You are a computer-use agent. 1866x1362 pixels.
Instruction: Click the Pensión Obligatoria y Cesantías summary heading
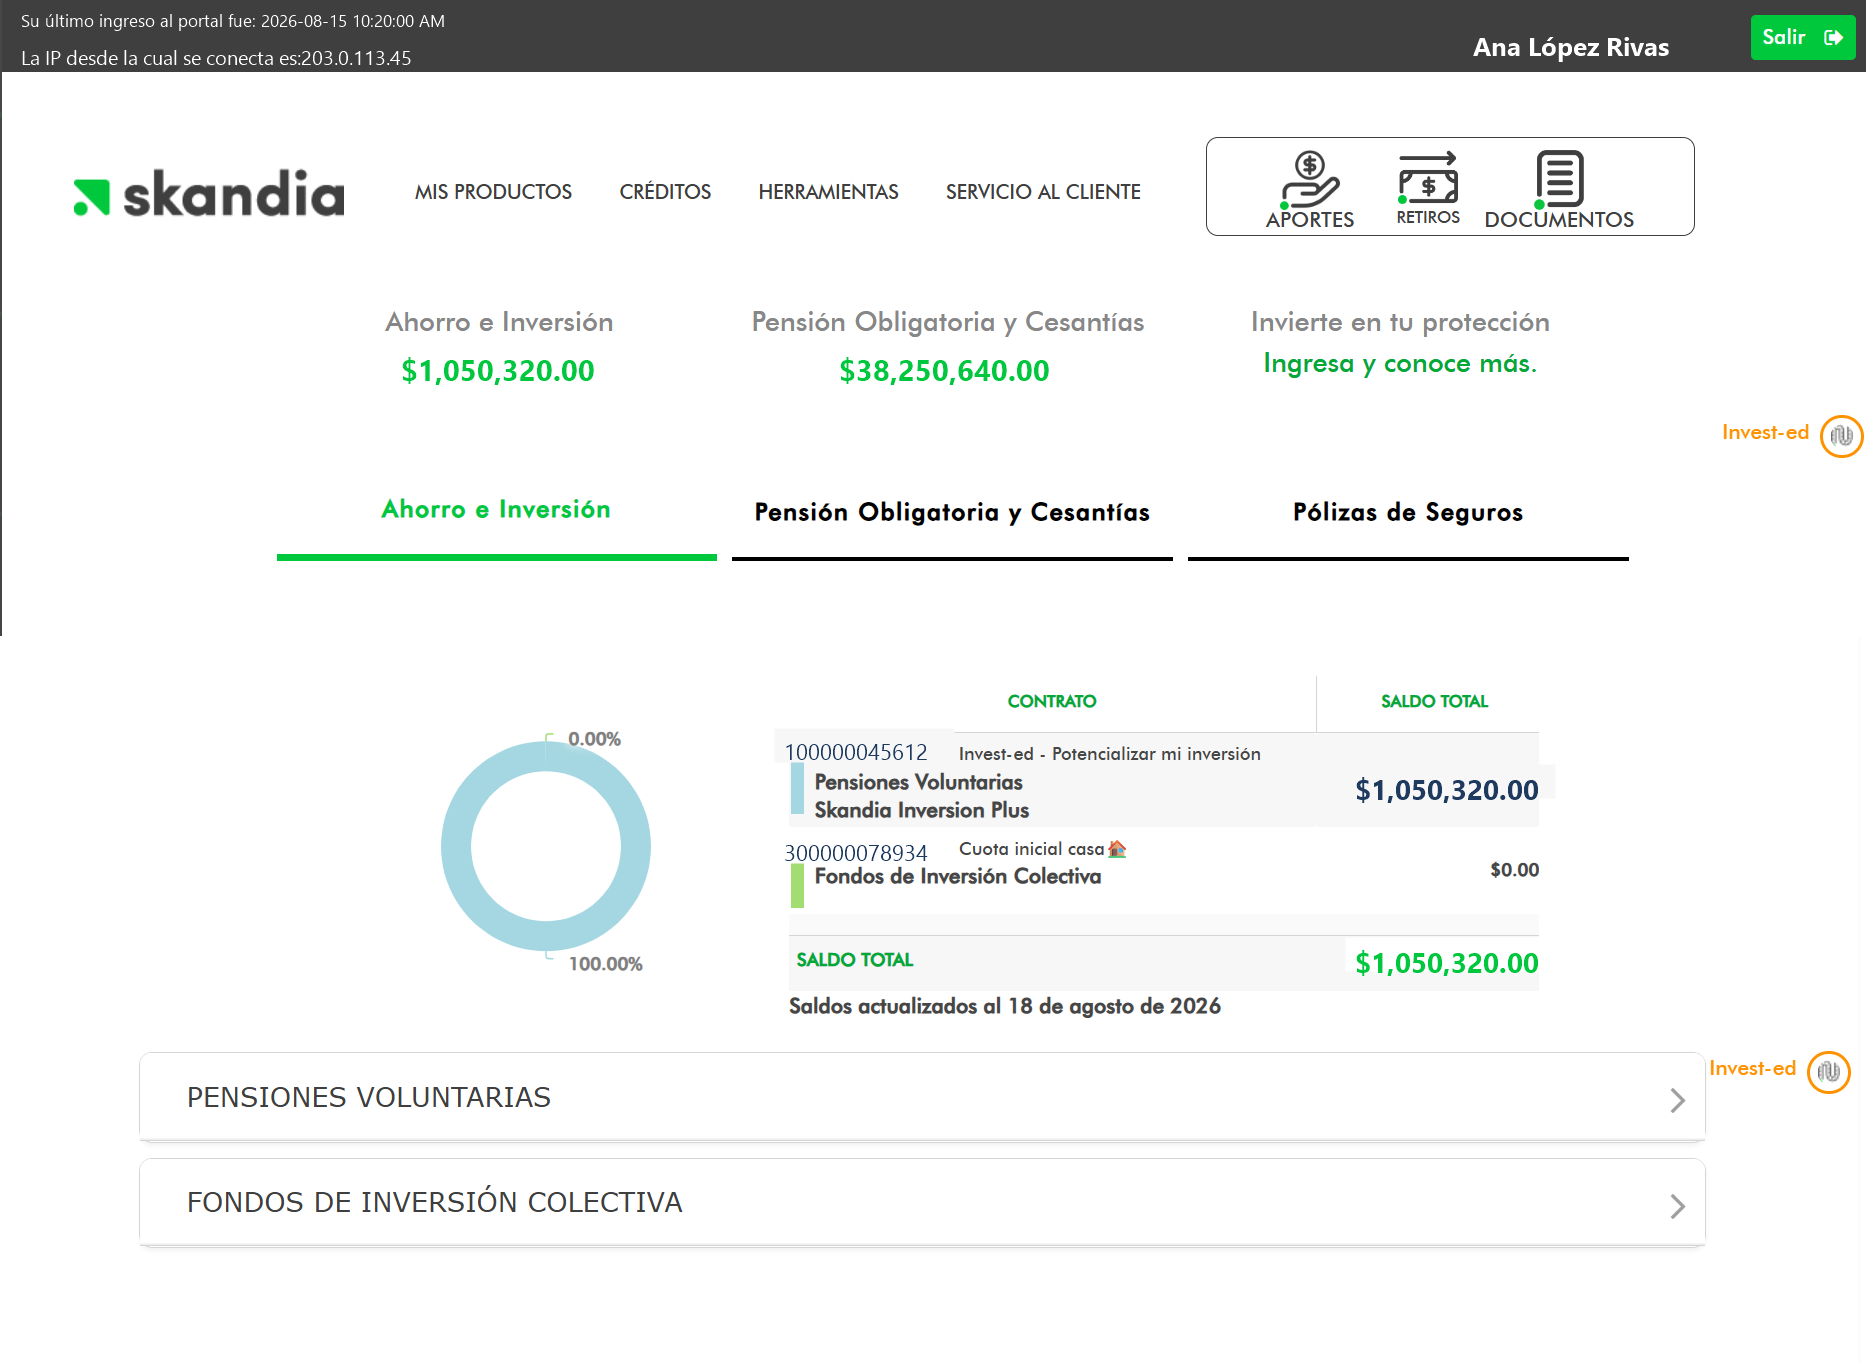[x=948, y=322]
